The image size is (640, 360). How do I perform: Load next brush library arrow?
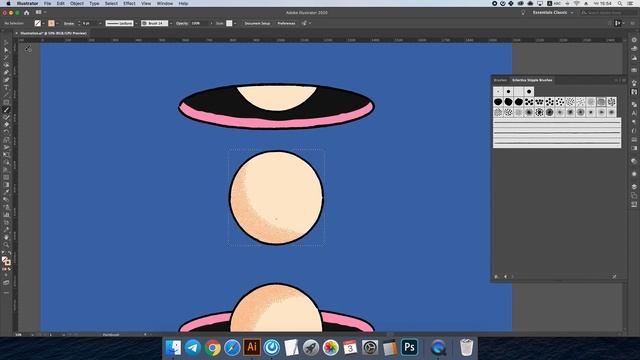[513, 277]
